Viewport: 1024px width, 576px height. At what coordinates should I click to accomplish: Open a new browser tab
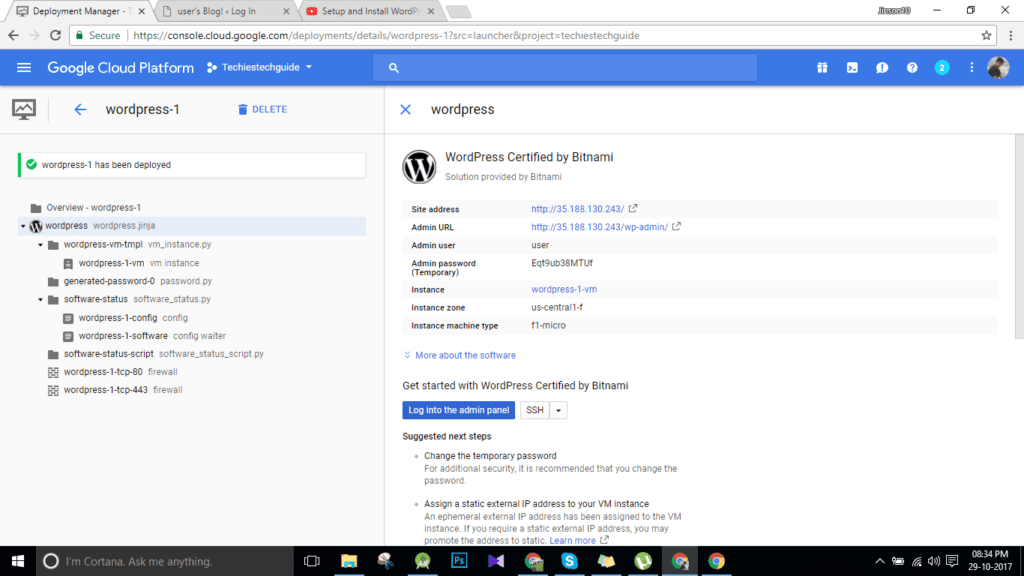click(458, 11)
